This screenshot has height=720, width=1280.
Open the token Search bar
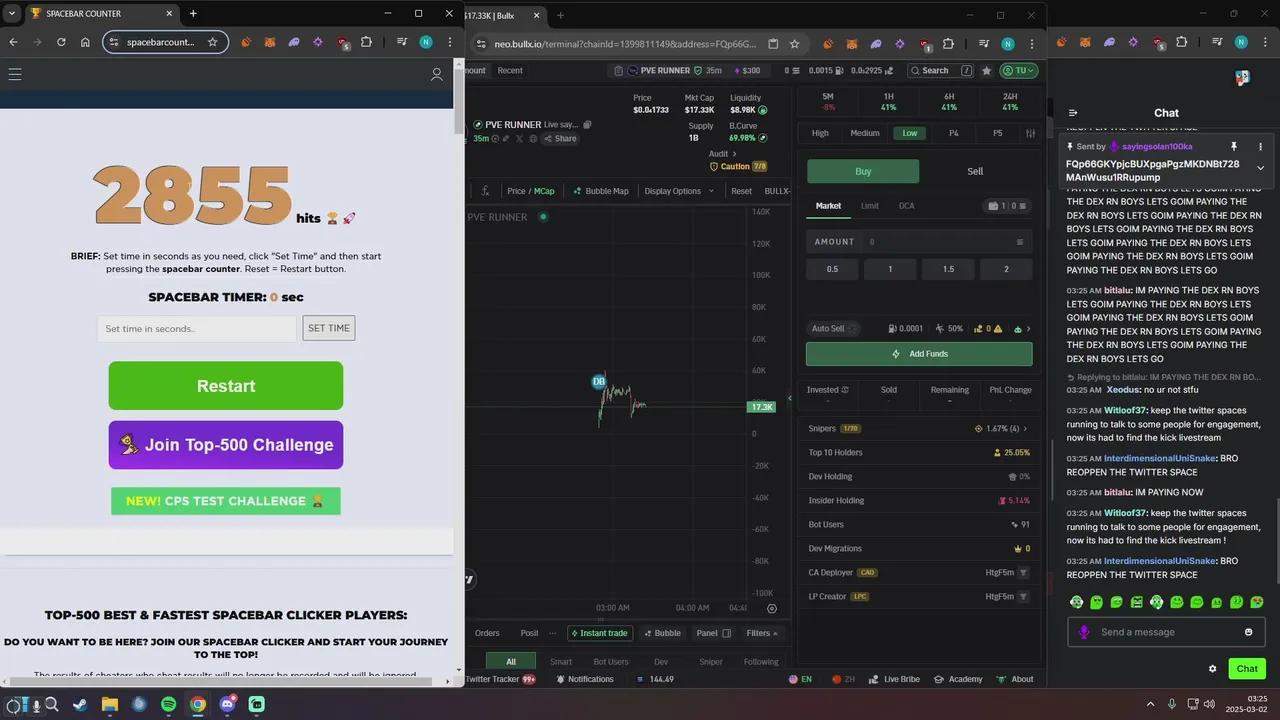point(935,70)
